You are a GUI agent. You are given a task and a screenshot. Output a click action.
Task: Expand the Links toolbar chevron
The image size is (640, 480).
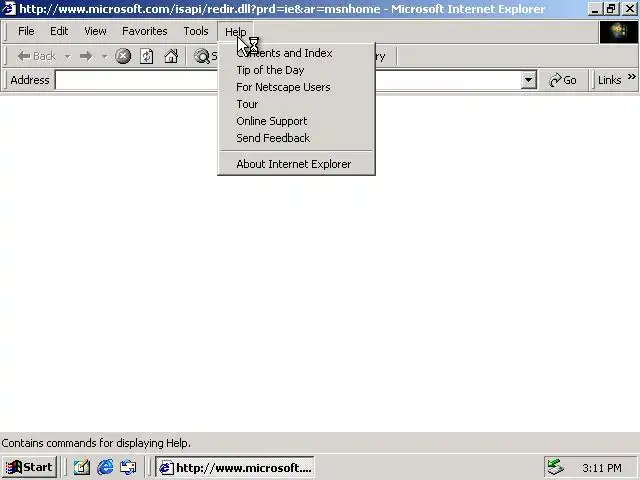click(631, 77)
